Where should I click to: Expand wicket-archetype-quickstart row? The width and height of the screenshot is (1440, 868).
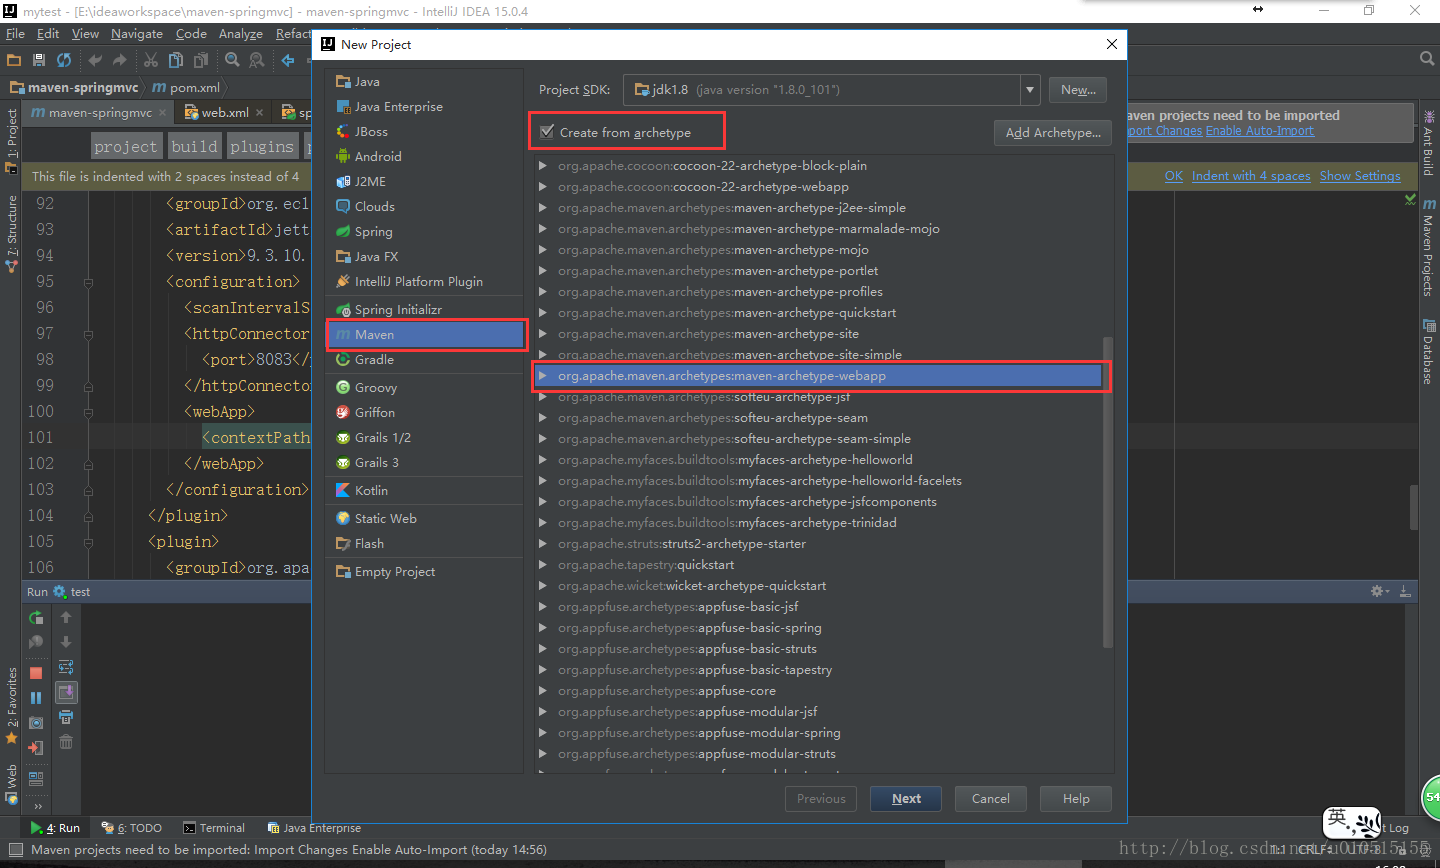click(x=543, y=586)
